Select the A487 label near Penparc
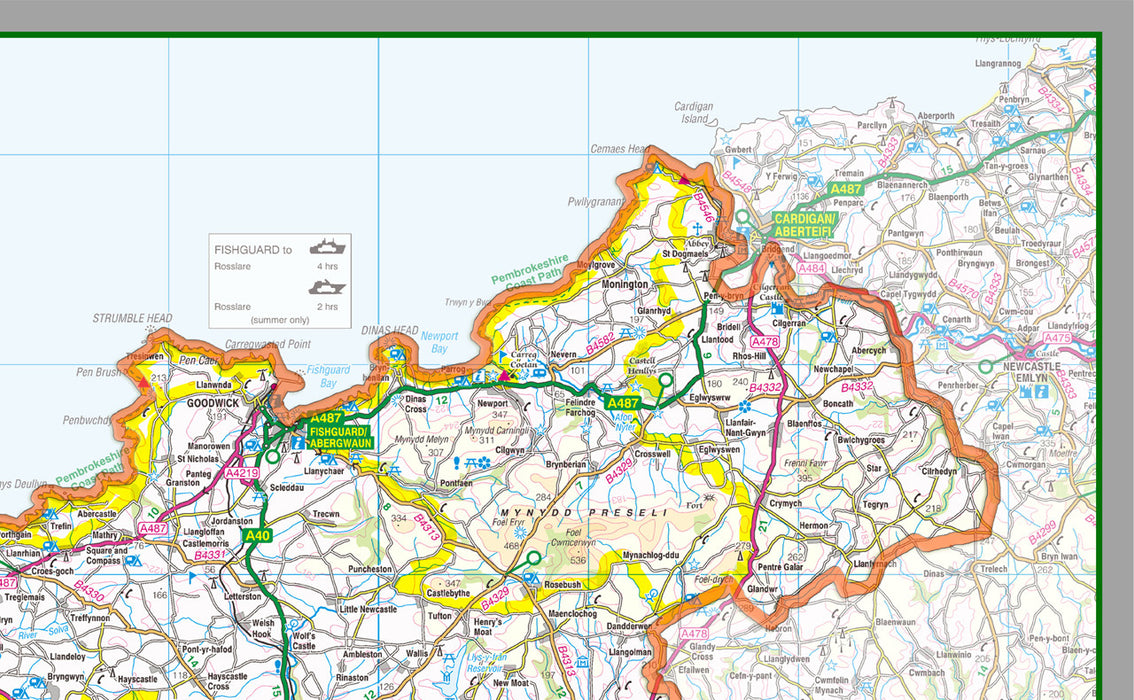The height and width of the screenshot is (700, 1134). coord(845,189)
